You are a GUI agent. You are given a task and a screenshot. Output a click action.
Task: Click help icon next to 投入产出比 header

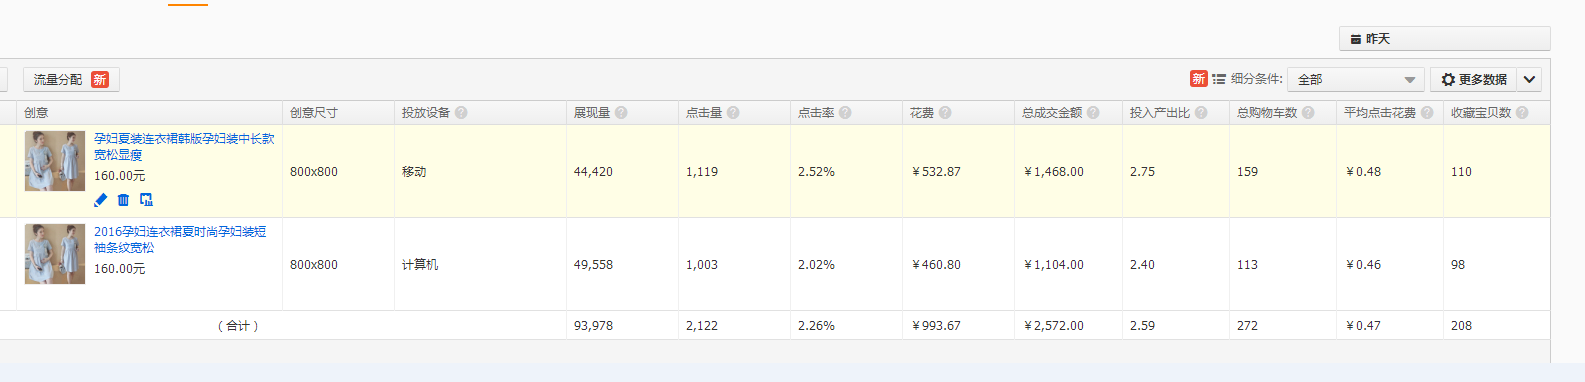pos(1201,113)
